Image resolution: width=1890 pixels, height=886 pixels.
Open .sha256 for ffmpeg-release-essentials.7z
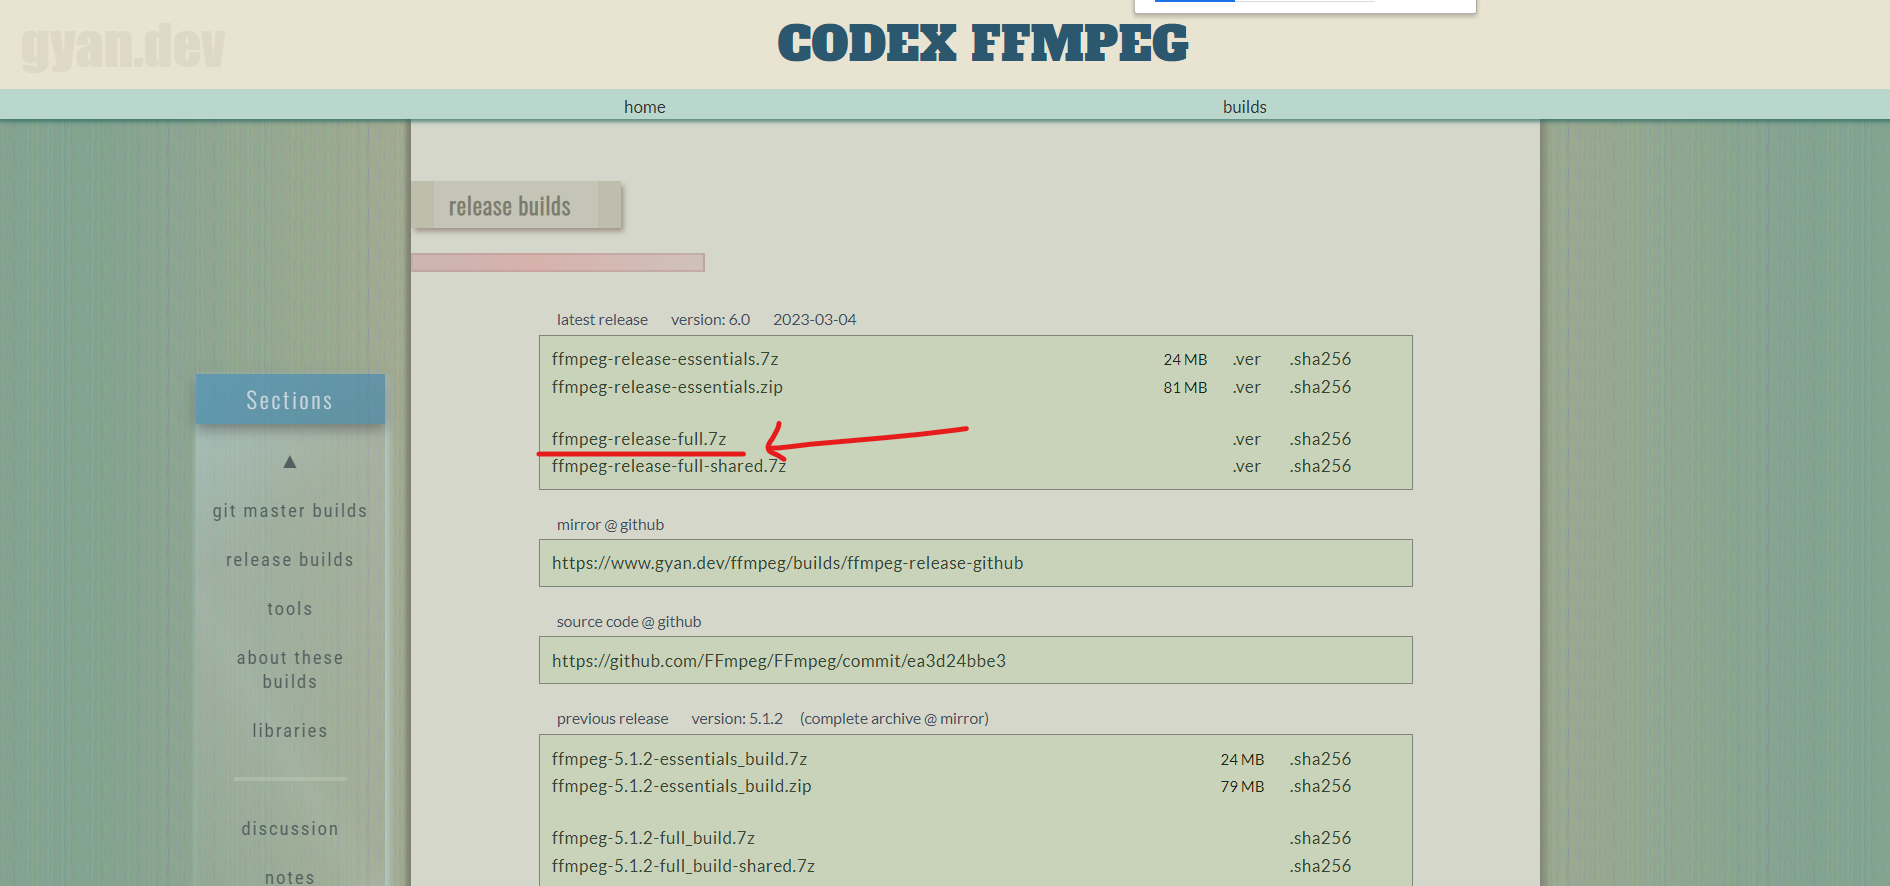tap(1320, 359)
